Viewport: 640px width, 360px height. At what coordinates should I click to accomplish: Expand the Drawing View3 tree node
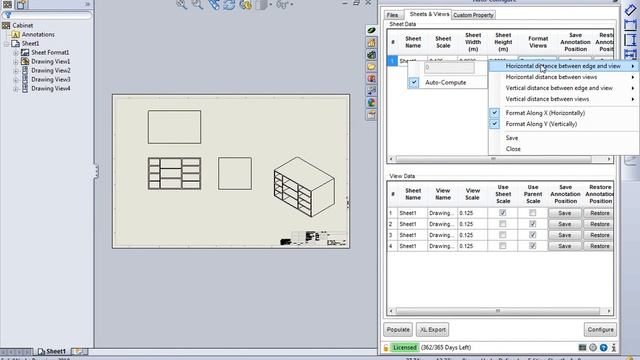tap(16, 80)
